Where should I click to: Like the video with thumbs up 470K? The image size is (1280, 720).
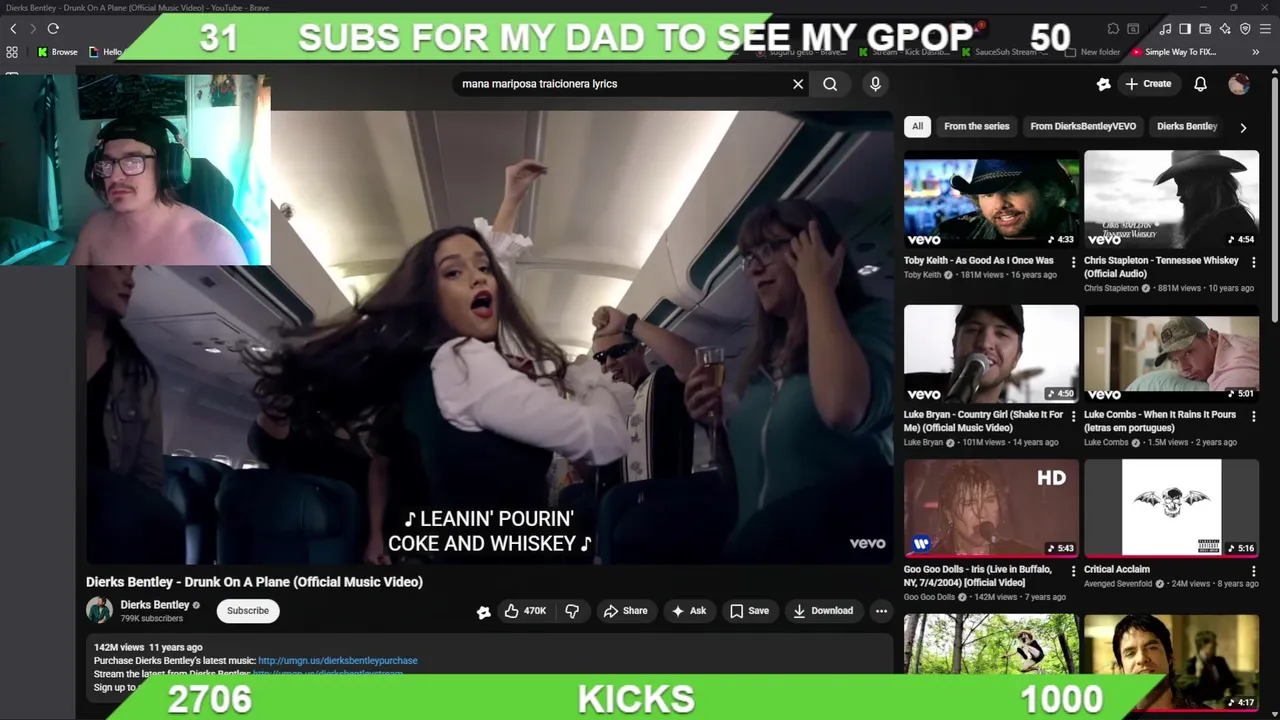pos(525,611)
